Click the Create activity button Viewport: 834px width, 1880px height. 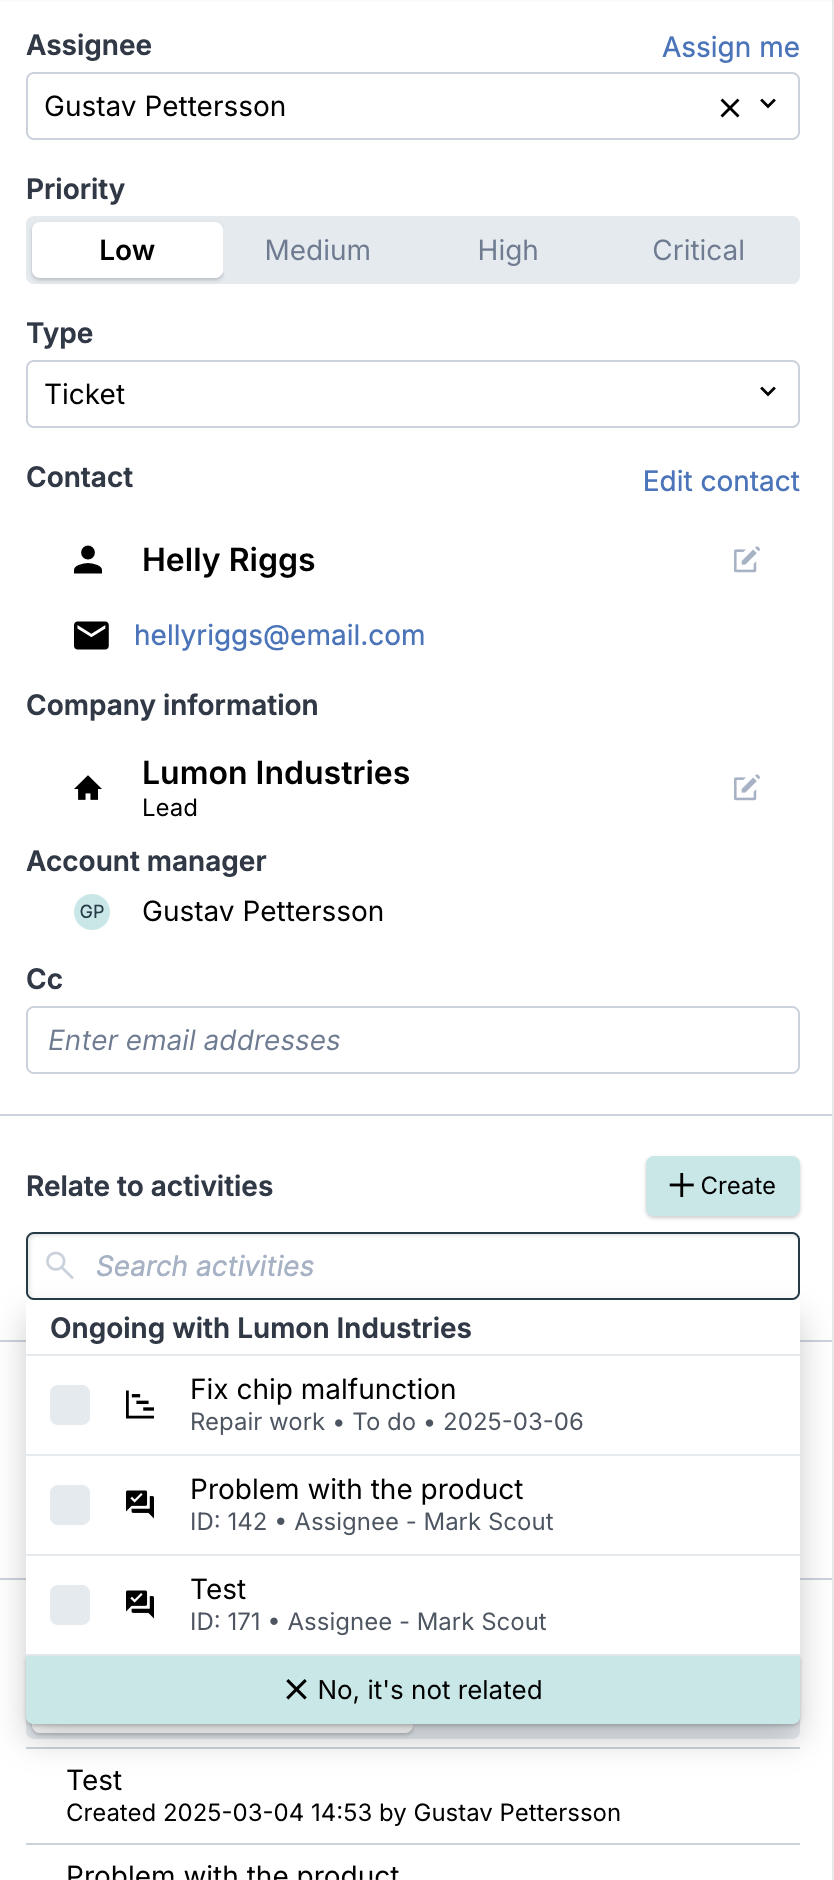click(722, 1186)
